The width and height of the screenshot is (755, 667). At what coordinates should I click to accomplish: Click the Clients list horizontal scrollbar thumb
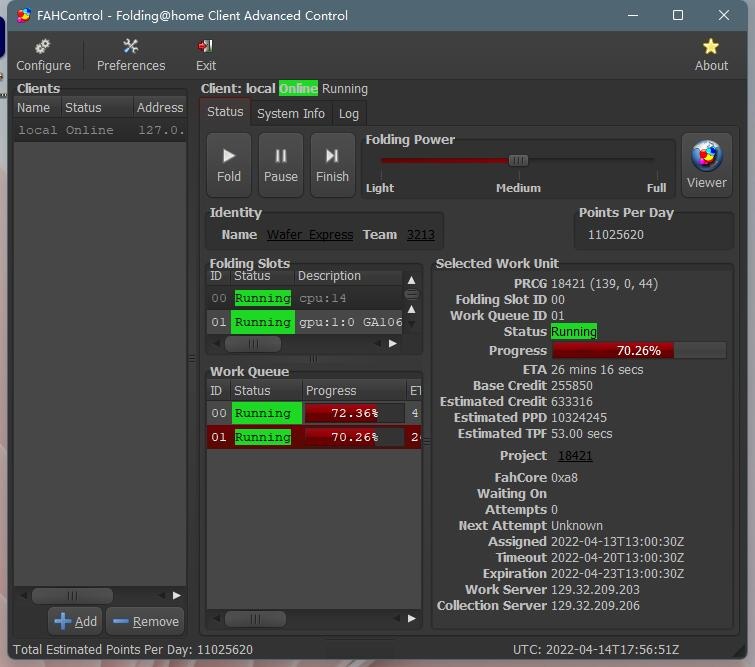(72, 596)
